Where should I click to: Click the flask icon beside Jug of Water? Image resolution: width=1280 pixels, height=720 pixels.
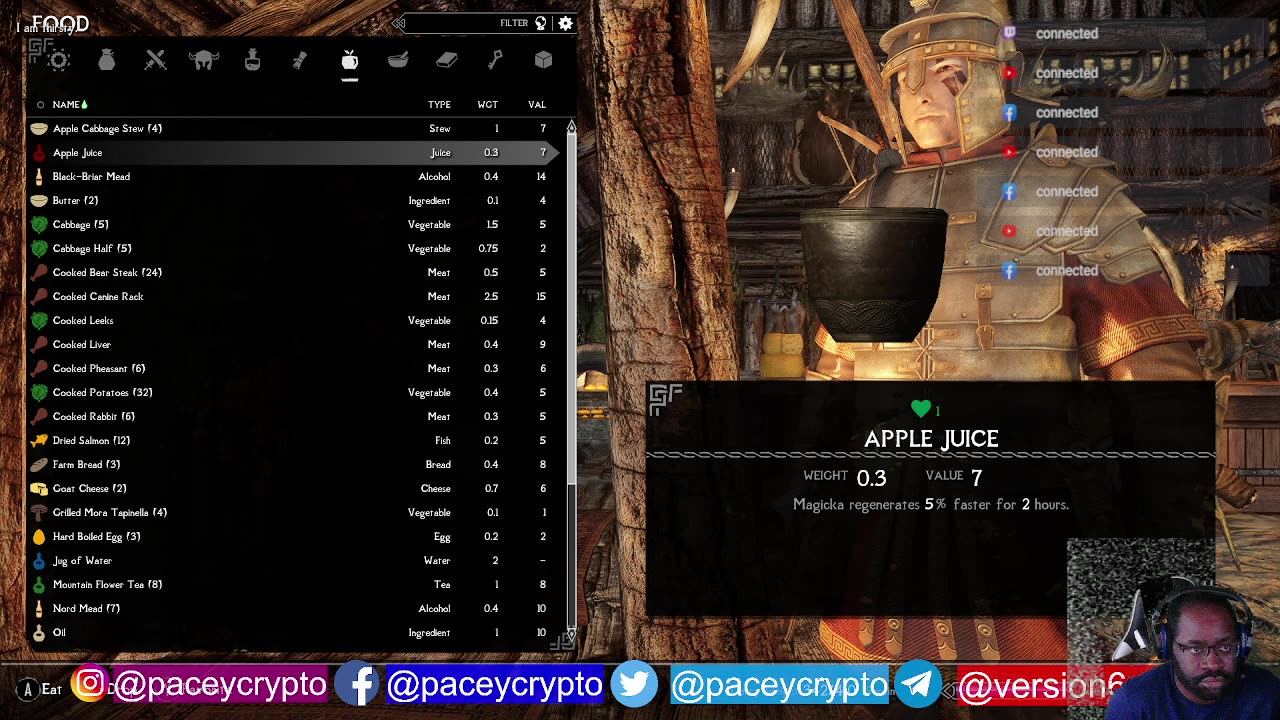coord(39,560)
